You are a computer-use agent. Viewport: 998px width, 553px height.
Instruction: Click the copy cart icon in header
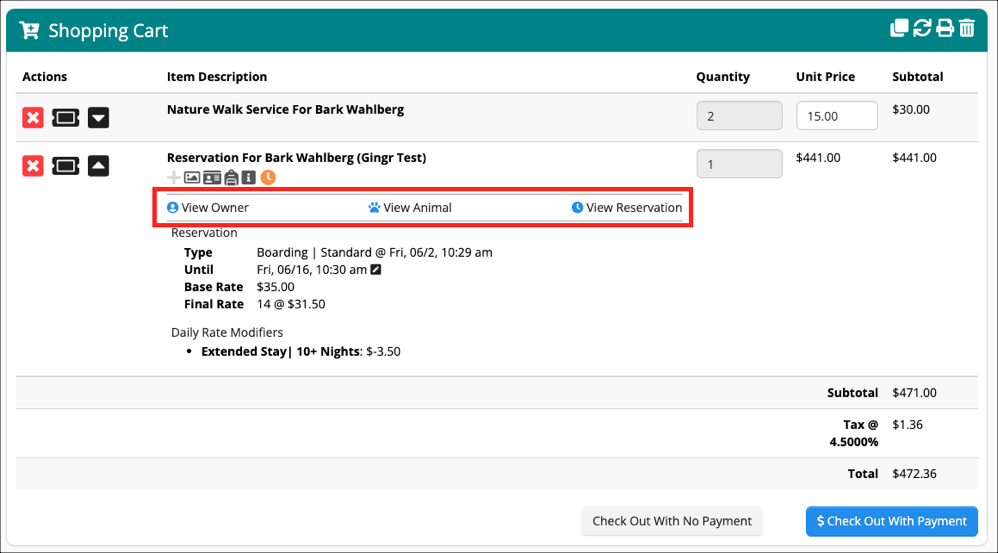coord(899,28)
